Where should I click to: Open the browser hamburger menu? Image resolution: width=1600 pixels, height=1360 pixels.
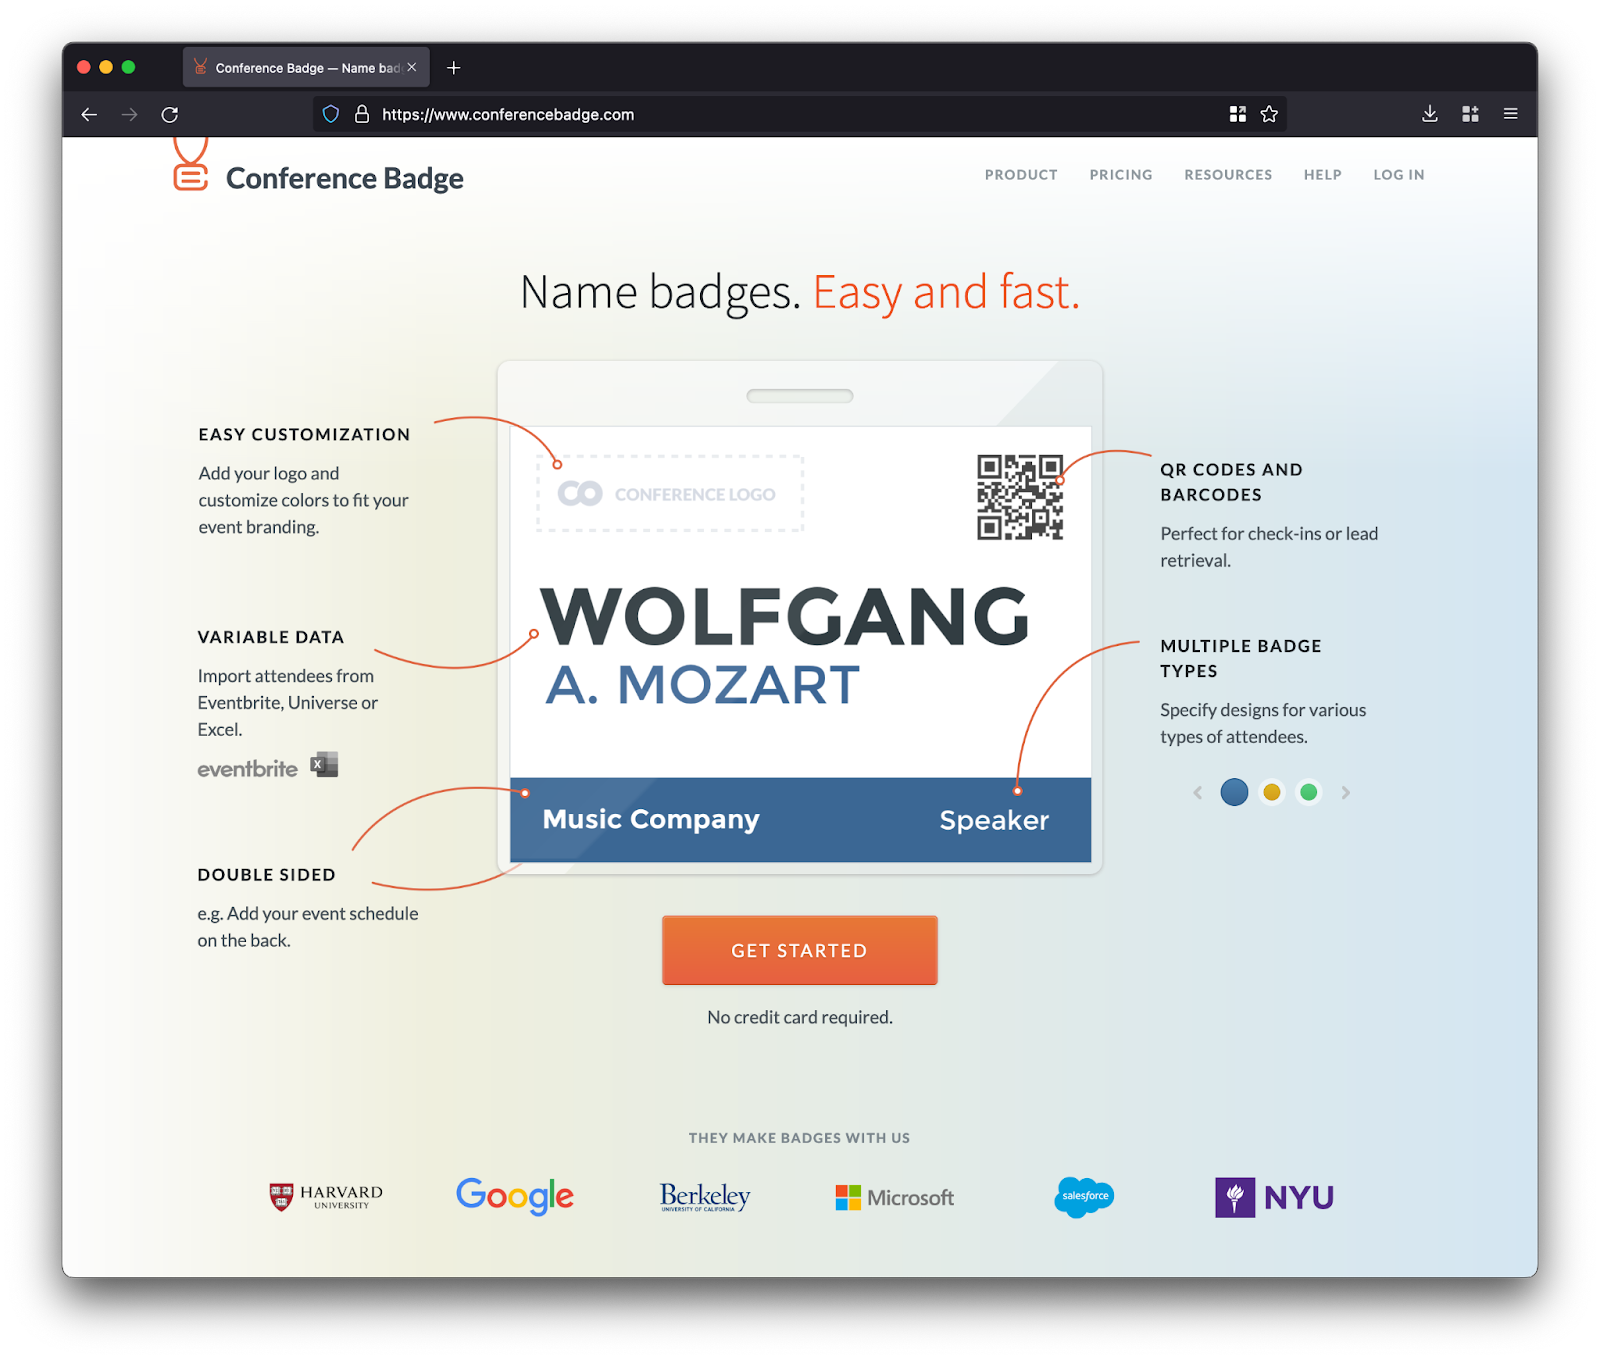[x=1510, y=114]
